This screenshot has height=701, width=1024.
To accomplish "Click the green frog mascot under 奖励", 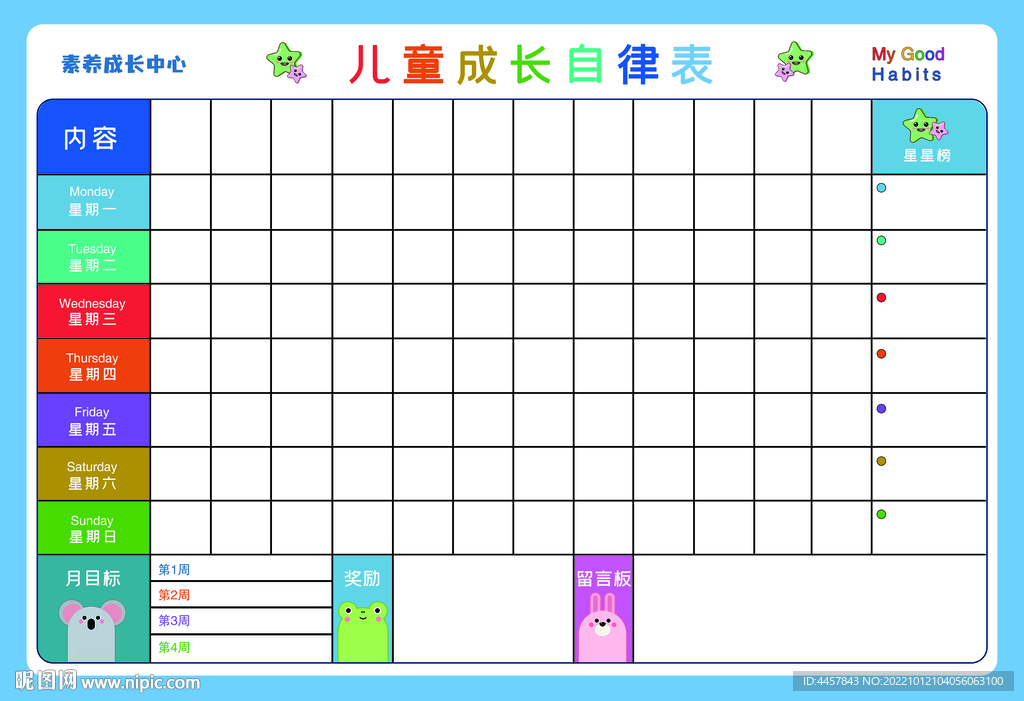I will 362,632.
